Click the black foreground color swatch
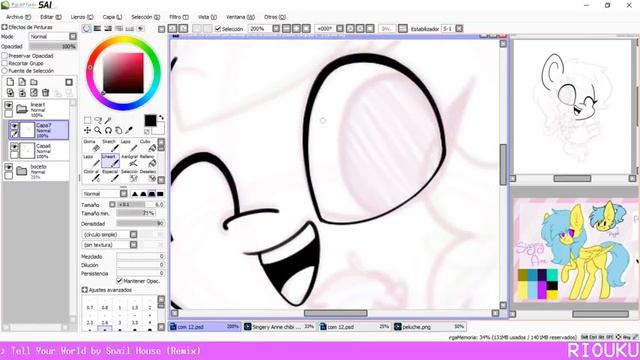This screenshot has width=640, height=360. [x=150, y=120]
